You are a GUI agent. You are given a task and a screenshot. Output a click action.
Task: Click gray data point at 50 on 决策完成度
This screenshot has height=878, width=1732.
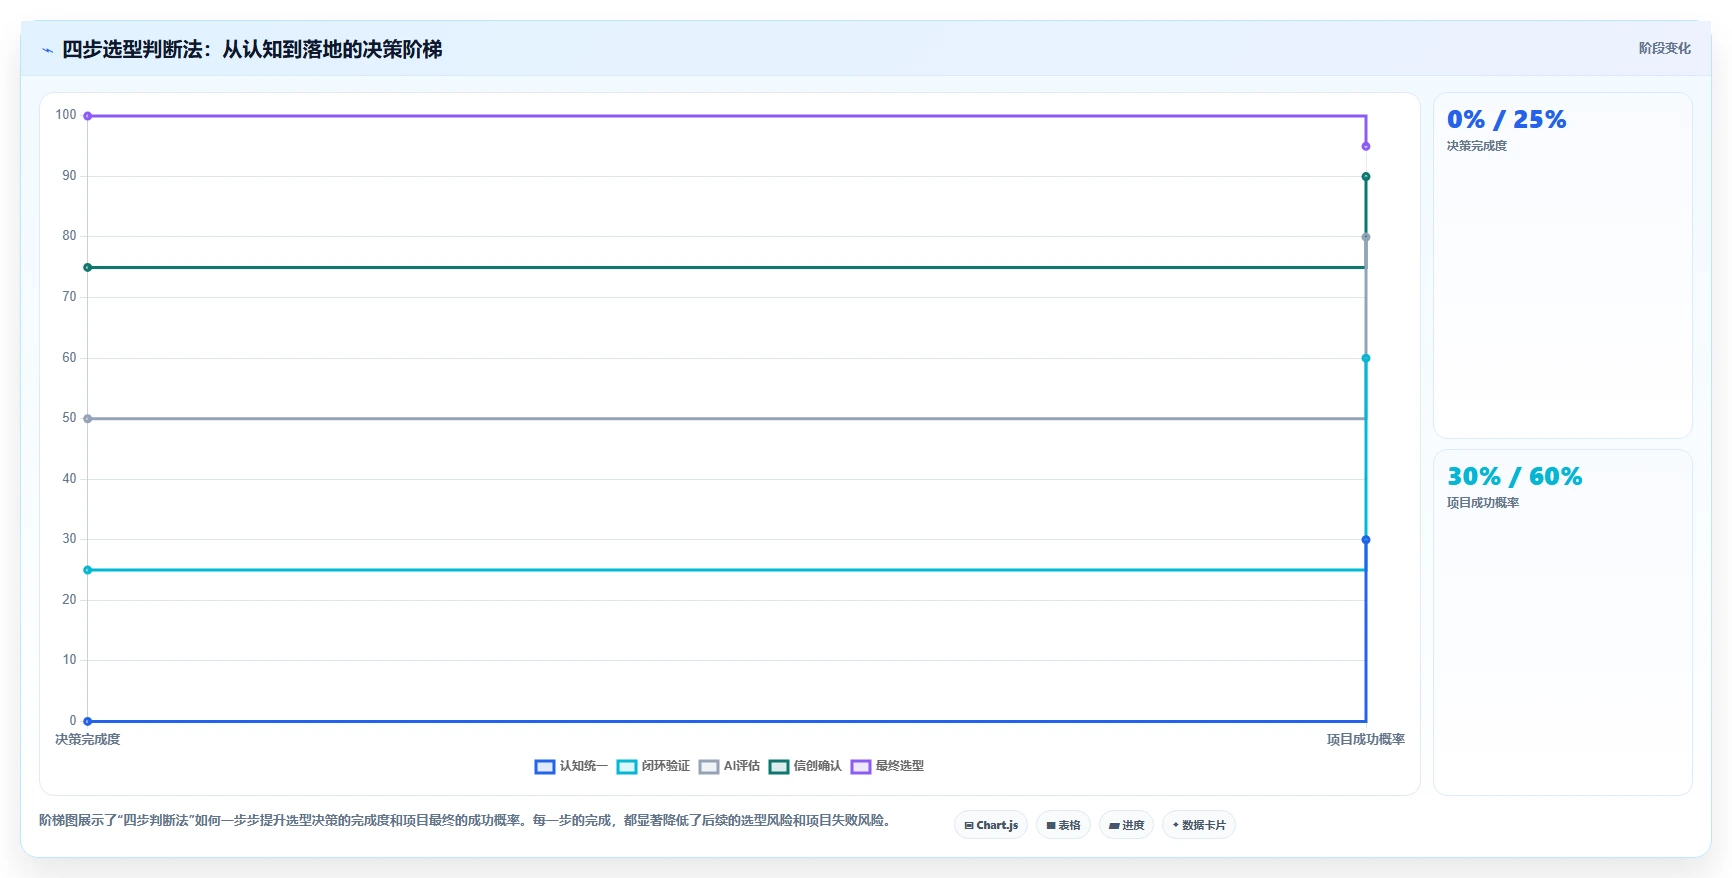[x=88, y=419]
